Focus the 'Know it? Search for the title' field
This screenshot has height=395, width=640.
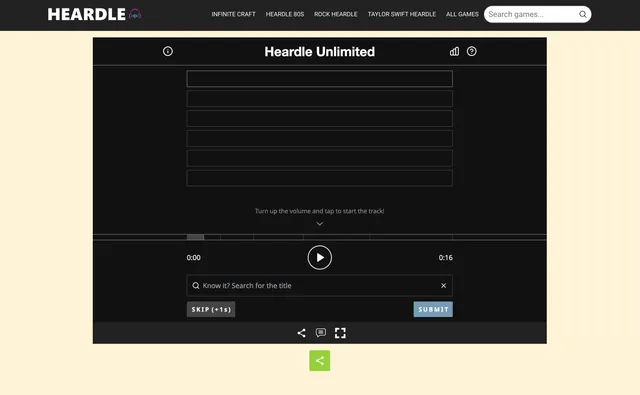(x=320, y=286)
